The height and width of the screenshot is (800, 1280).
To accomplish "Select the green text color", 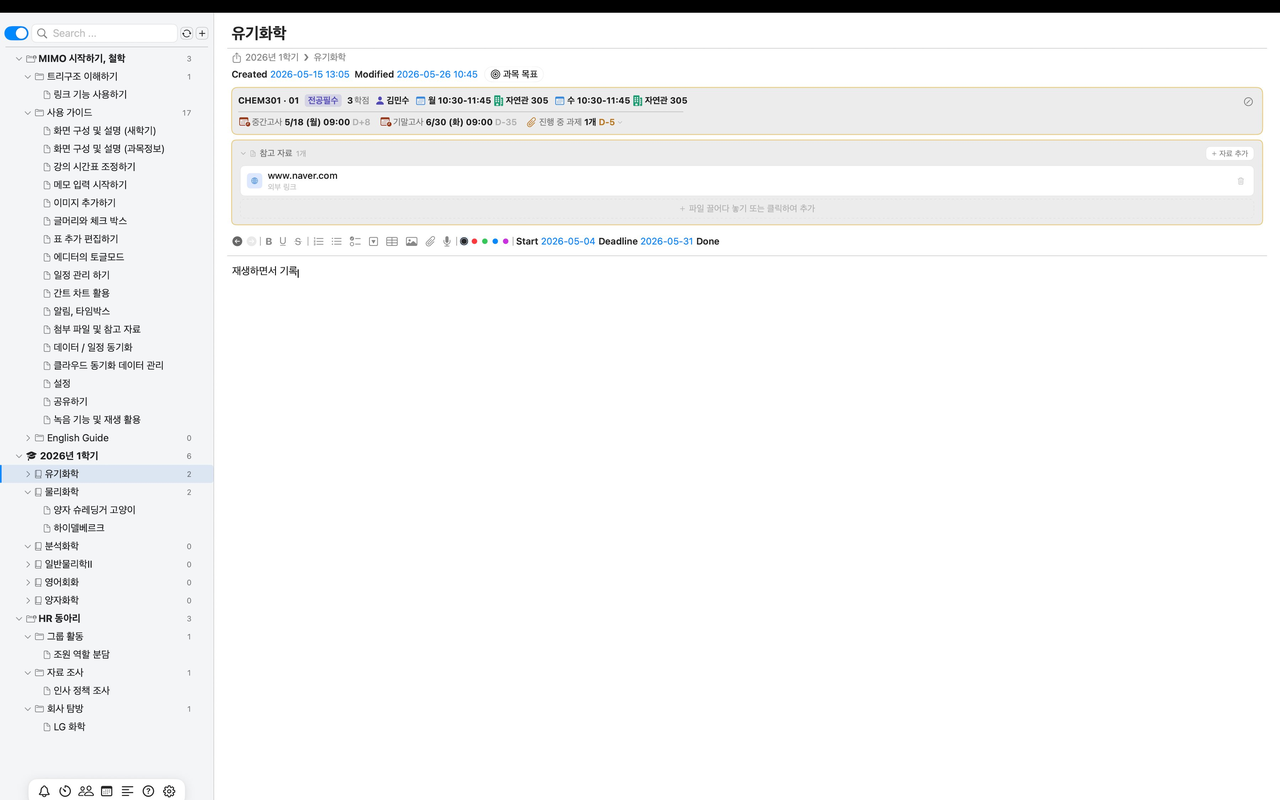I will [x=485, y=241].
